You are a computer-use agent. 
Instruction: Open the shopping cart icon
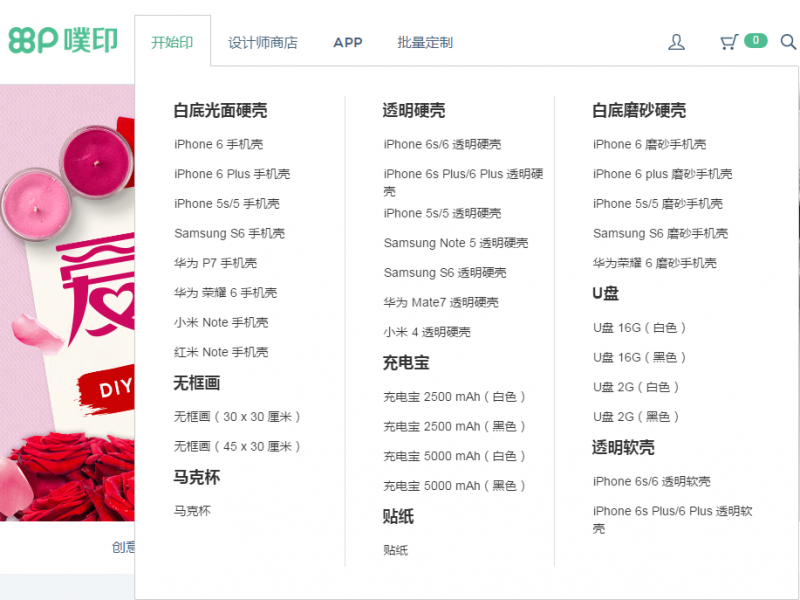click(x=729, y=42)
